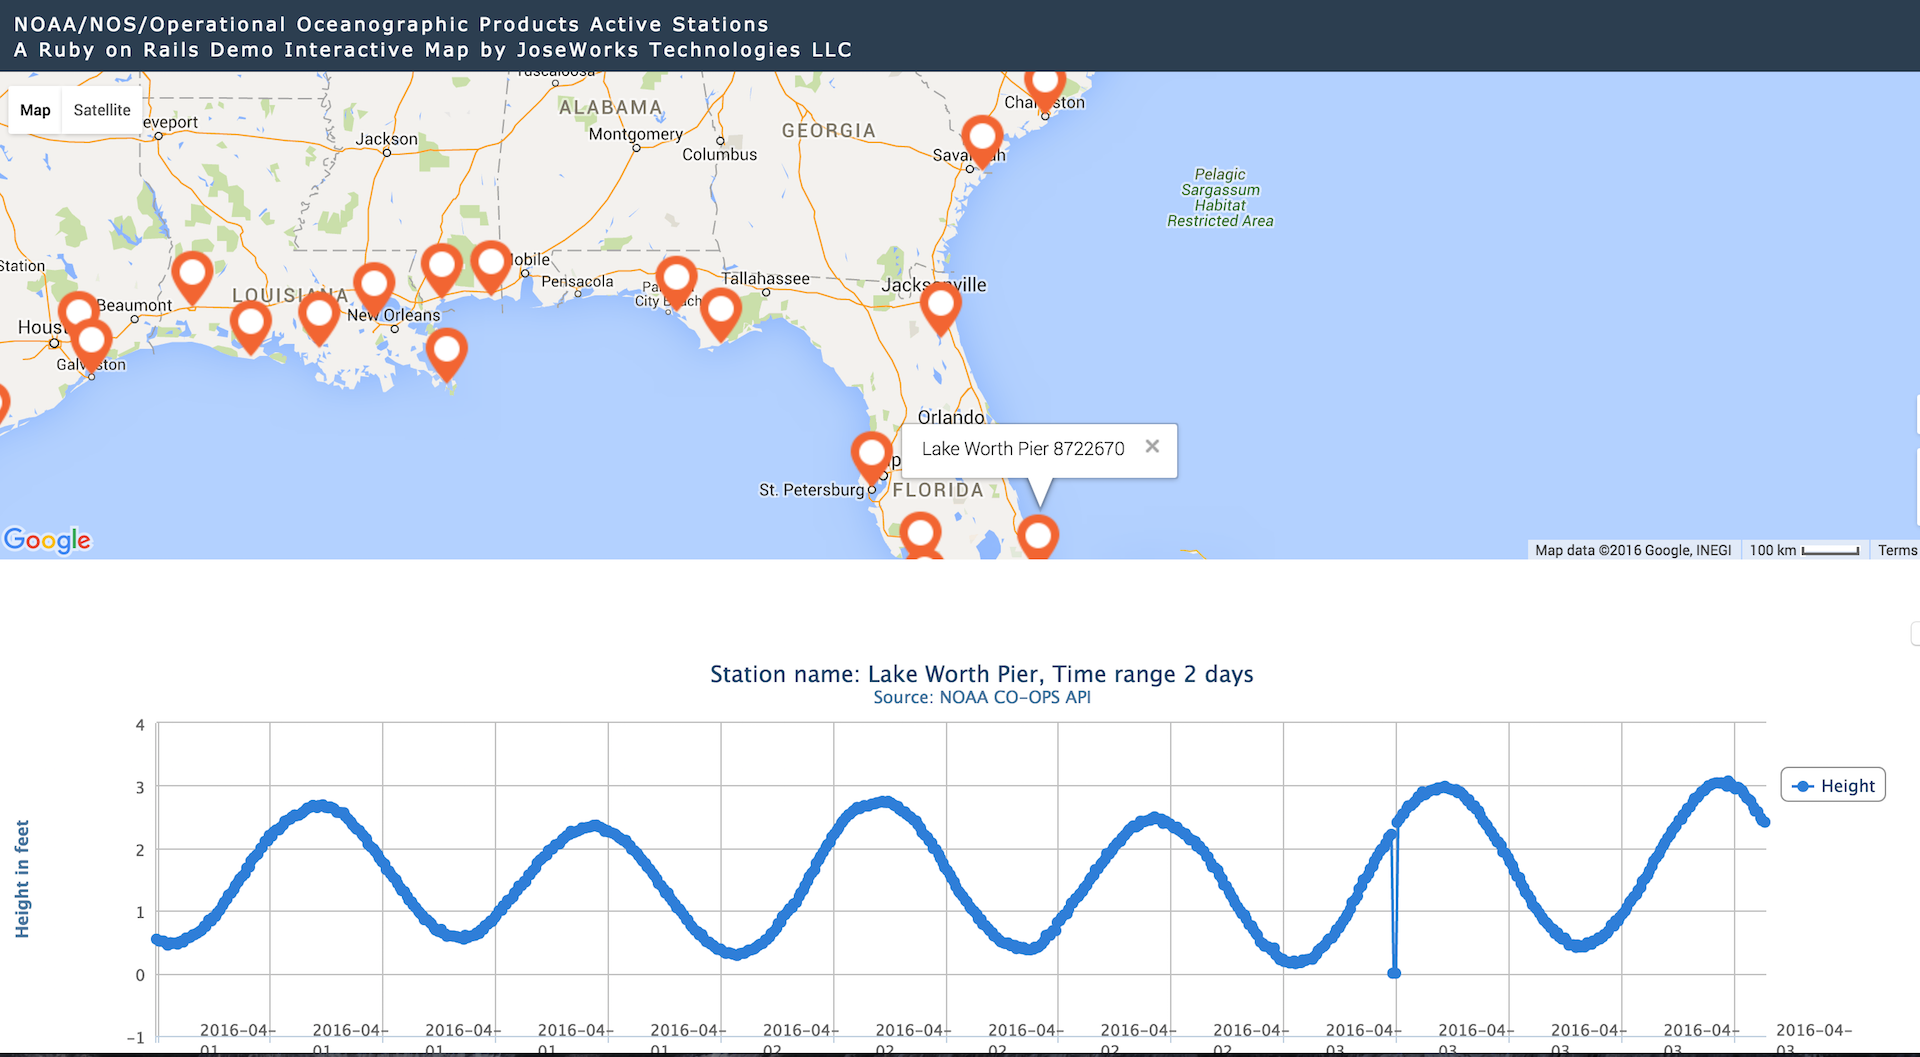Screen dimensions: 1920x1057
Task: Click the Orlando city label on map
Action: point(951,417)
